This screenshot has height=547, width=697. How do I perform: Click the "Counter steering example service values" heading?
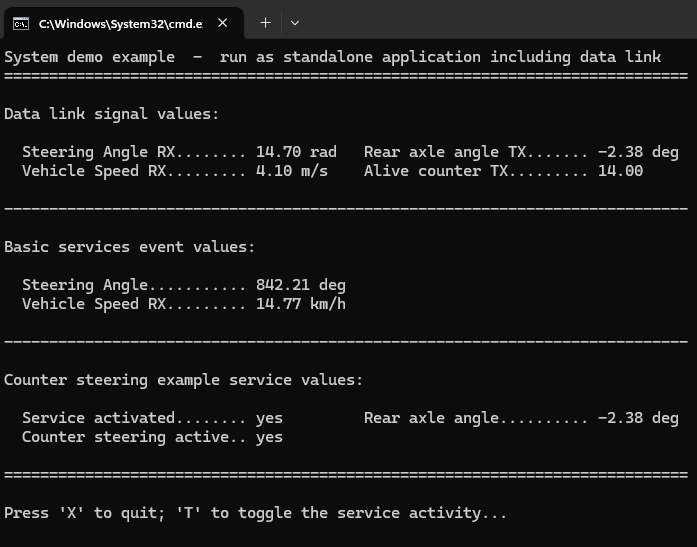point(183,380)
